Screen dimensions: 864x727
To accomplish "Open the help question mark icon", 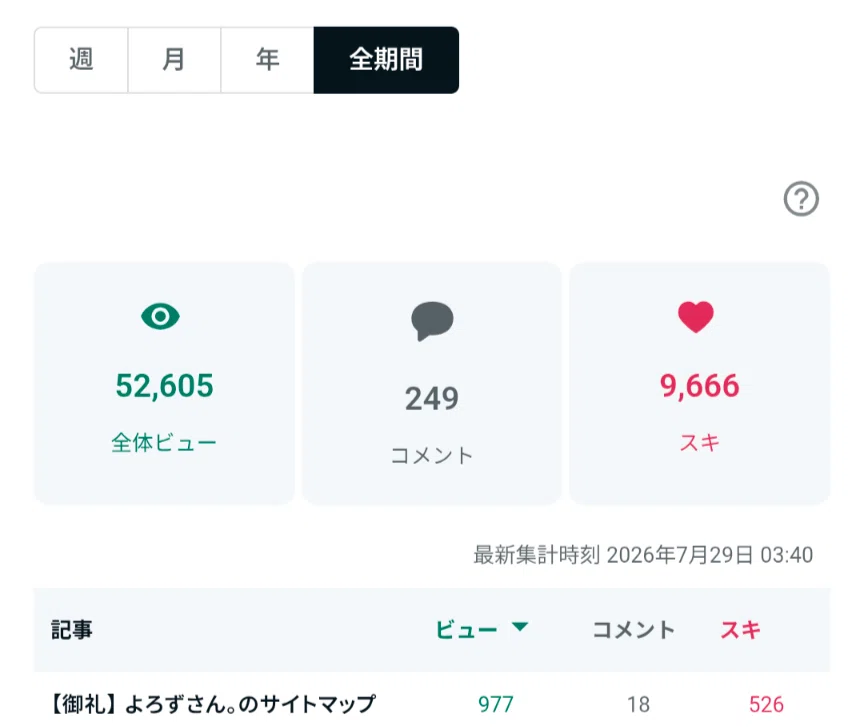I will click(x=801, y=198).
